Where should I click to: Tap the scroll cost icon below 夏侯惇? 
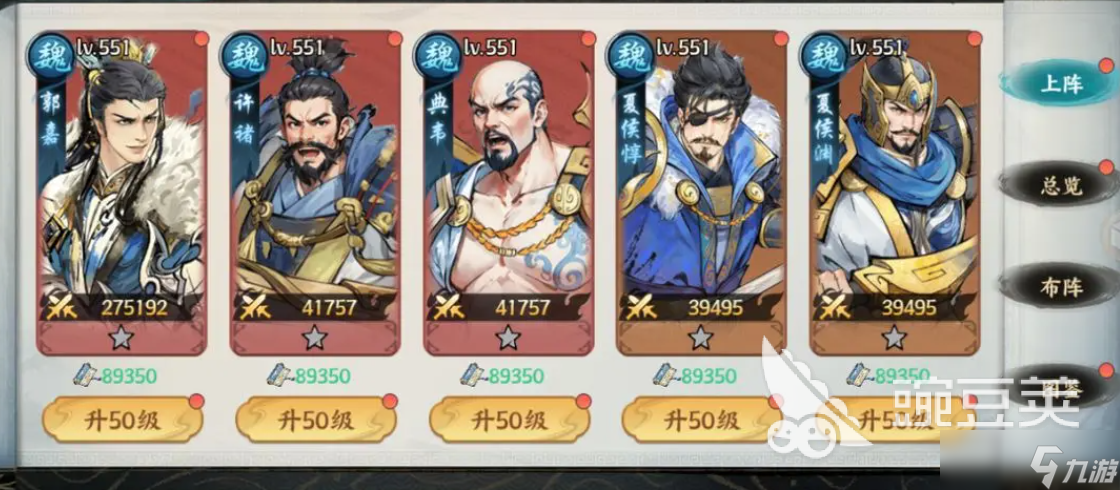click(x=666, y=375)
